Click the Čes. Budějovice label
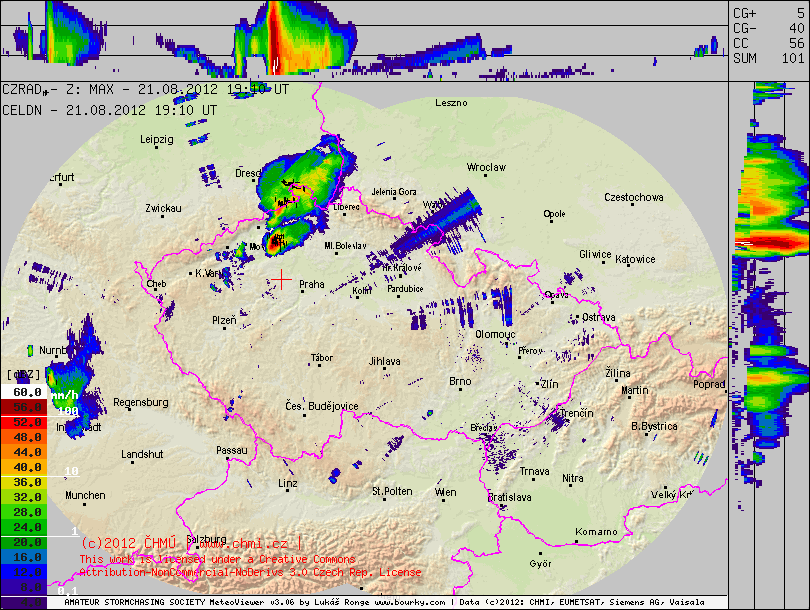This screenshot has width=810, height=610. point(322,406)
